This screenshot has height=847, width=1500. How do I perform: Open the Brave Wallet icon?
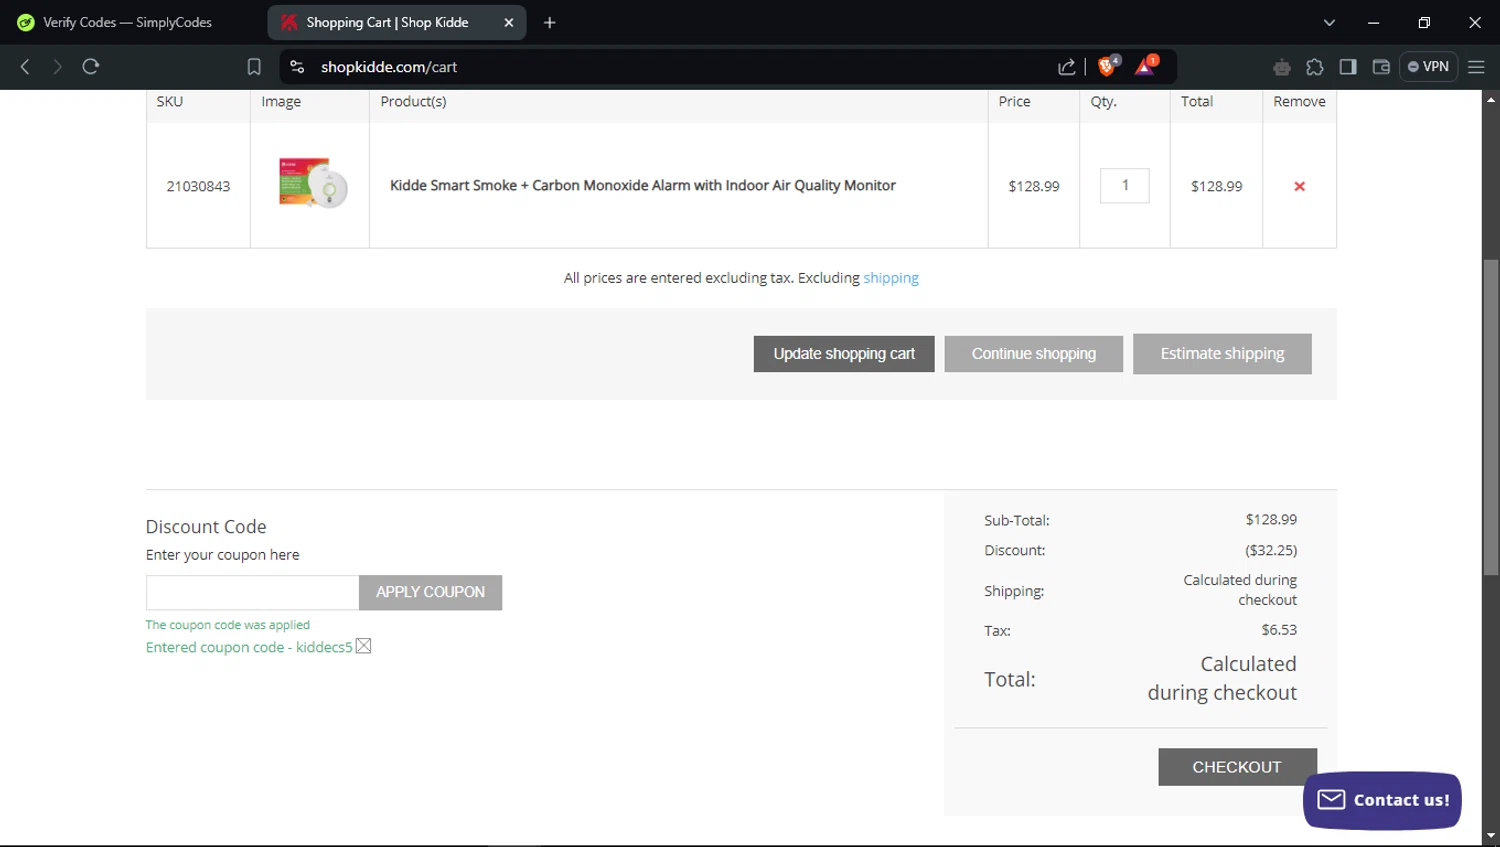tap(1381, 67)
